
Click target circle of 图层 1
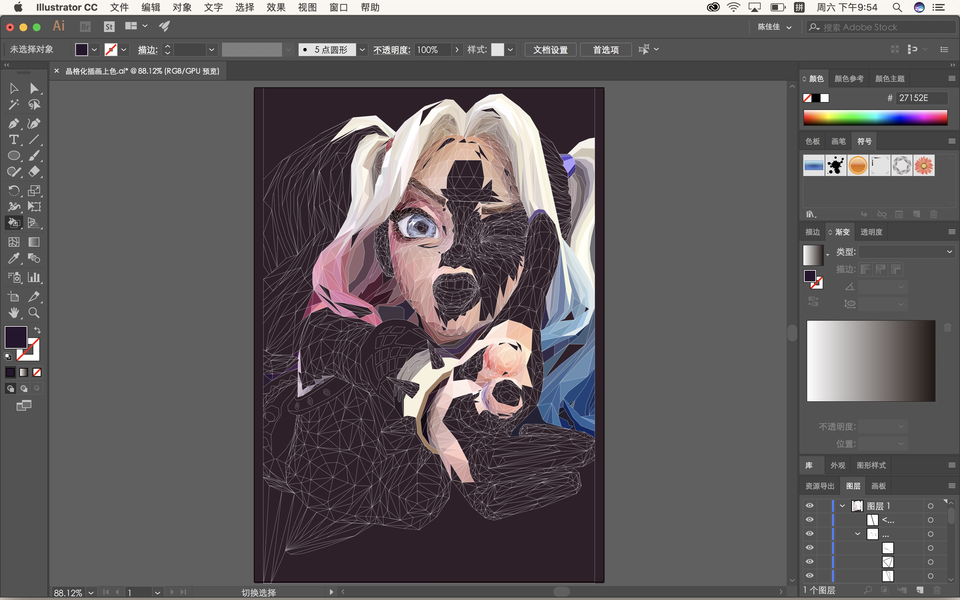pyautogui.click(x=930, y=506)
